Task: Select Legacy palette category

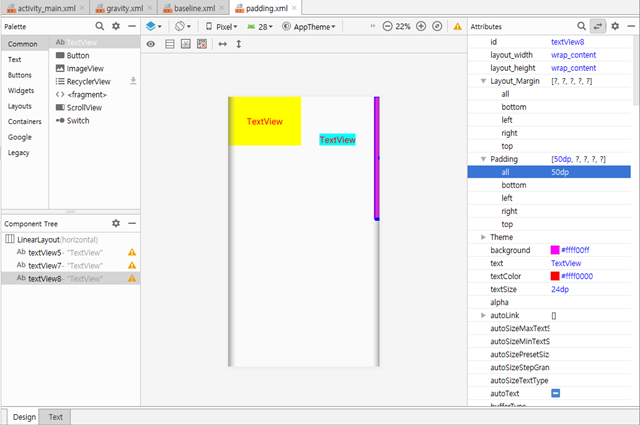Action: (x=18, y=153)
